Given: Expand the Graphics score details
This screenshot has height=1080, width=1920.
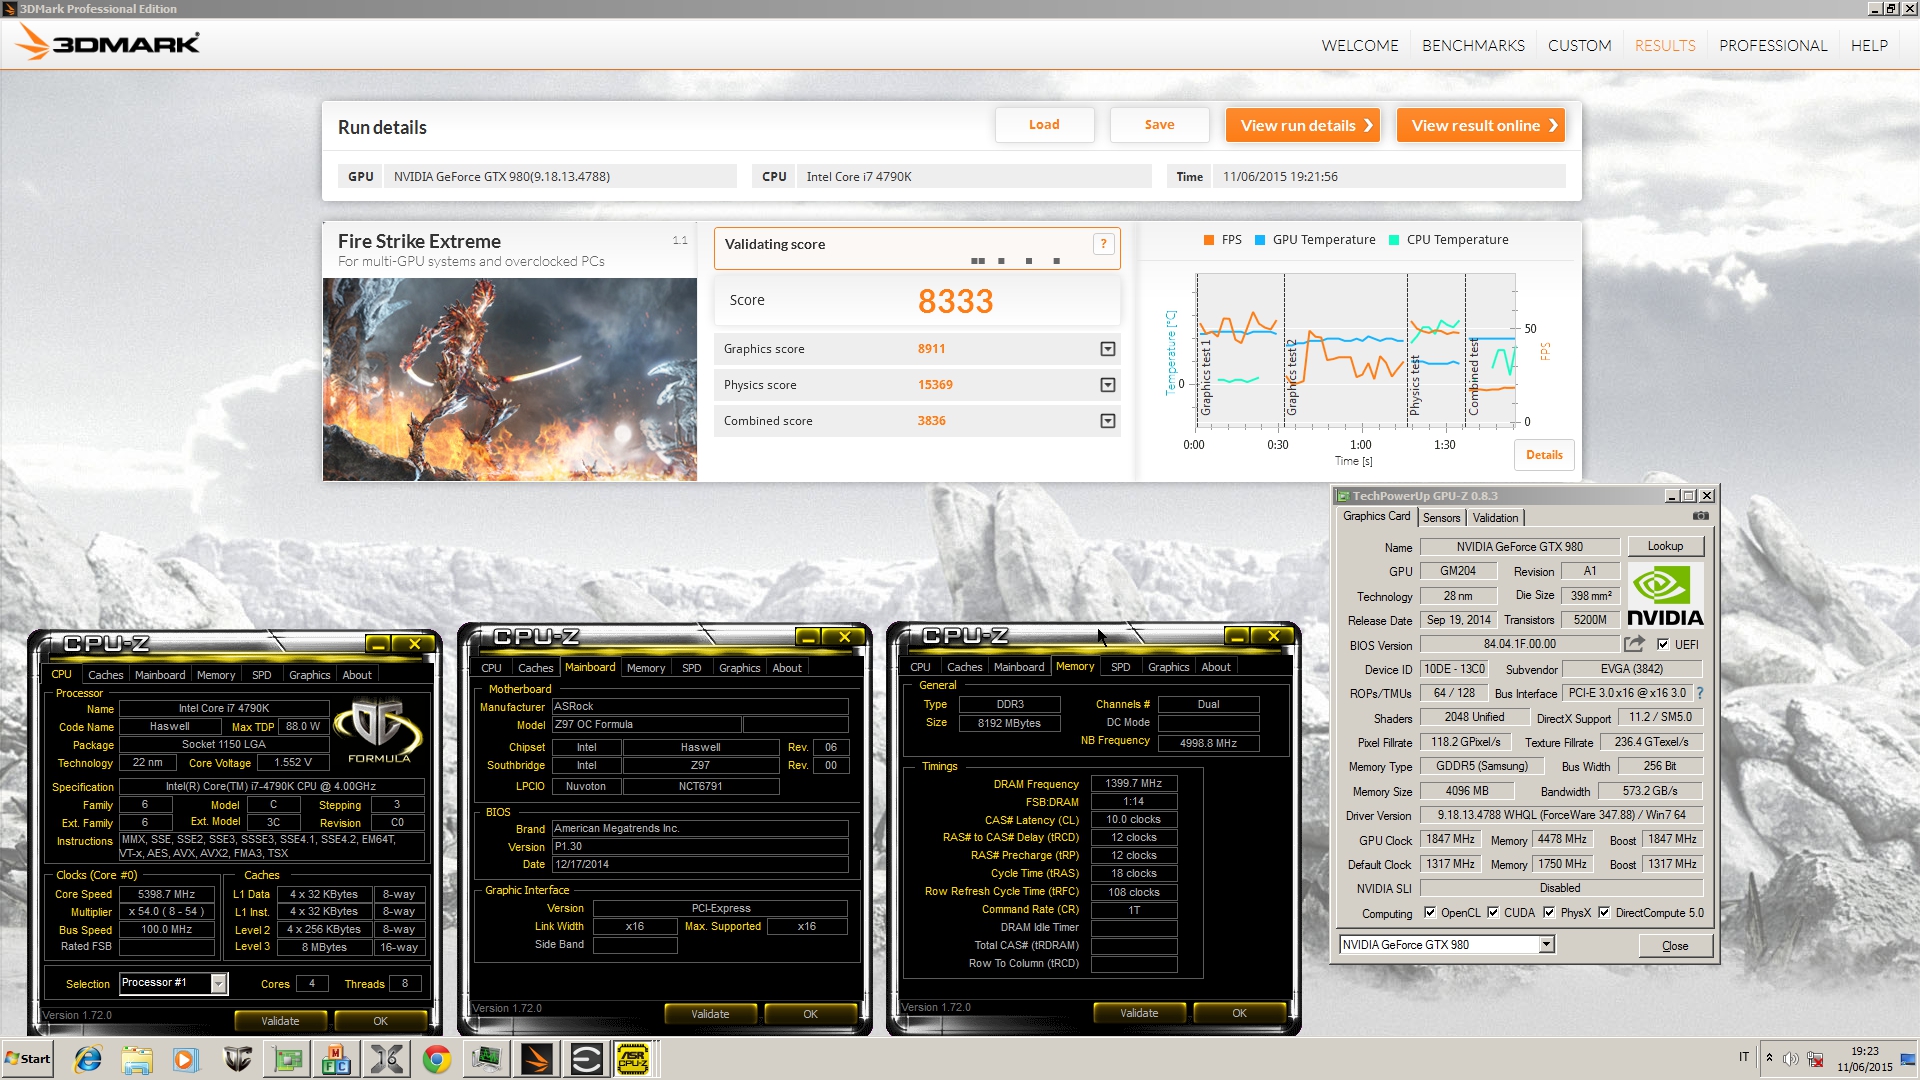Looking at the screenshot, I should coord(1107,349).
